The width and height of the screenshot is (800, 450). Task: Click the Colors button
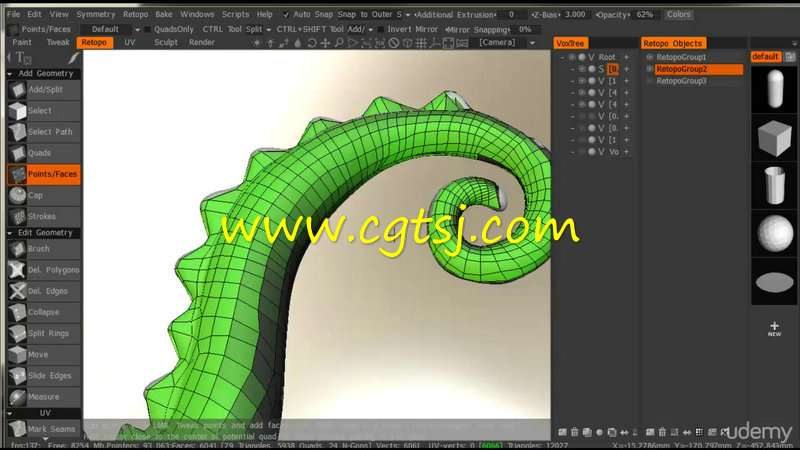679,15
